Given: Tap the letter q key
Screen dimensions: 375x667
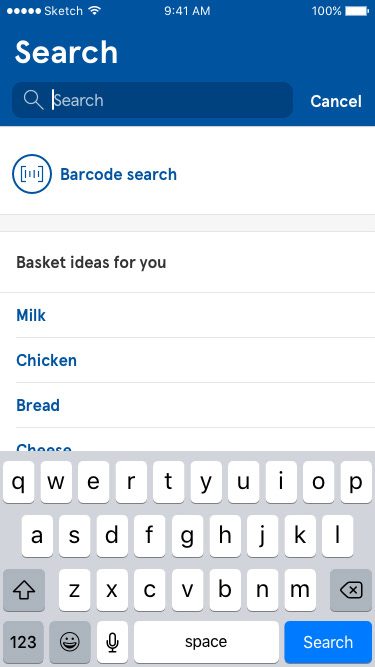Looking at the screenshot, I should (19, 482).
